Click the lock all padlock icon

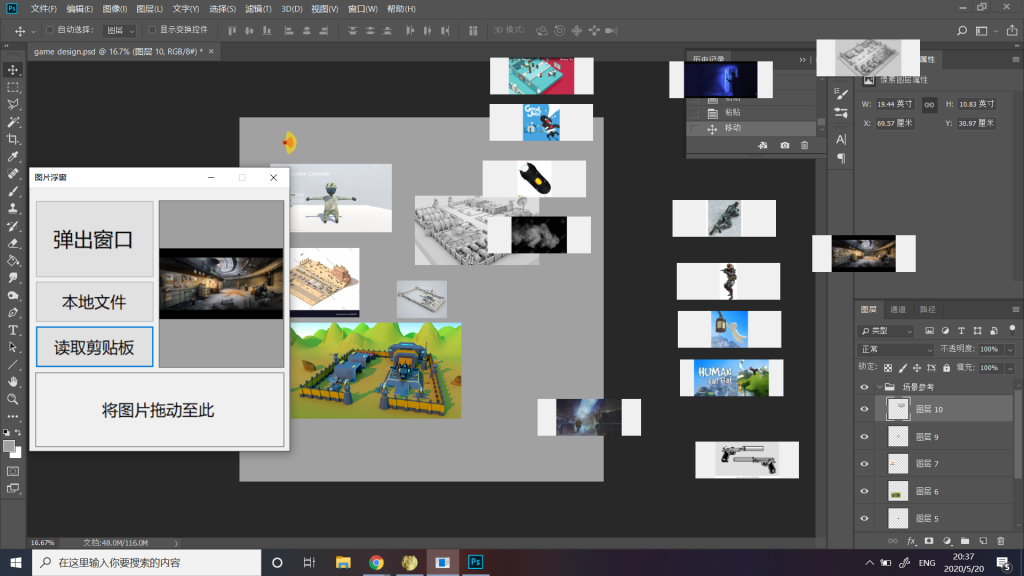(x=946, y=368)
